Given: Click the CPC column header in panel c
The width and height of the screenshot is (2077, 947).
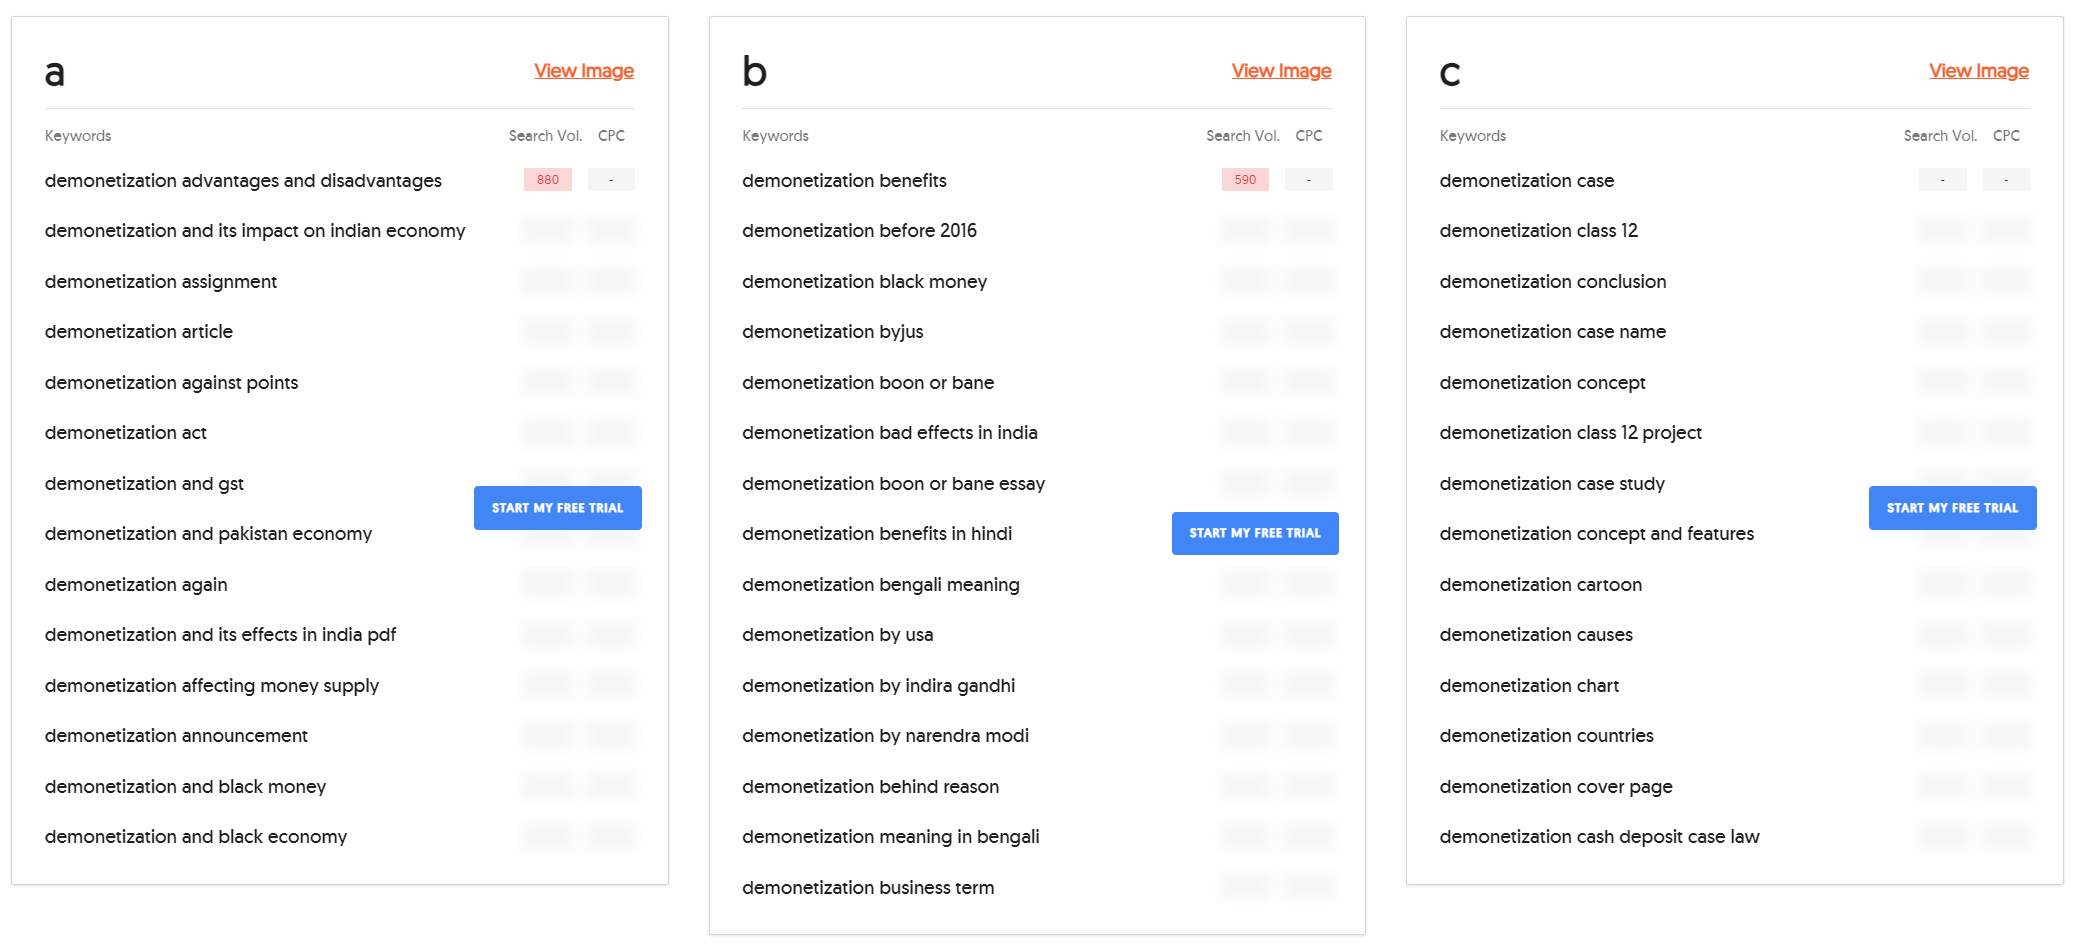Looking at the screenshot, I should point(2006,135).
